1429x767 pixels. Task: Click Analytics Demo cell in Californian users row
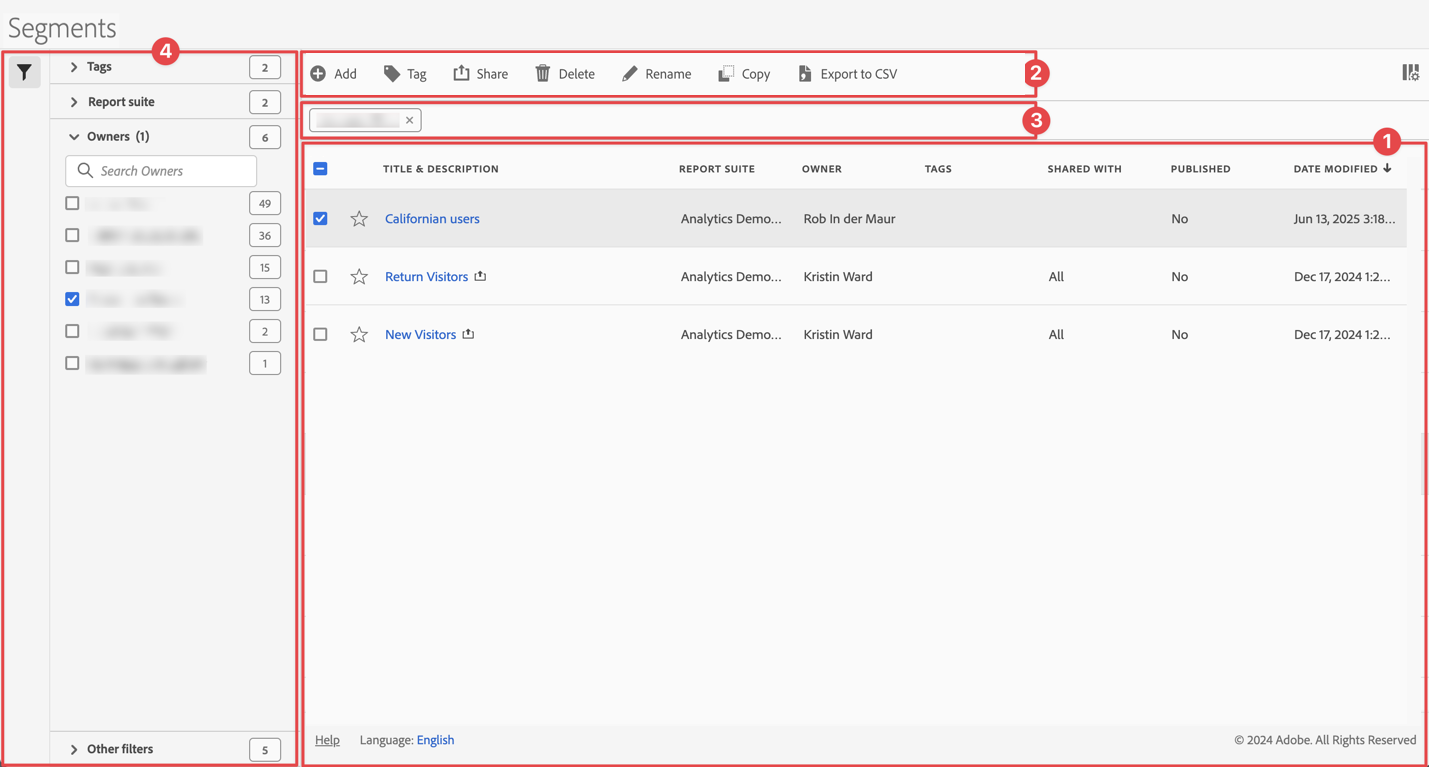click(731, 219)
